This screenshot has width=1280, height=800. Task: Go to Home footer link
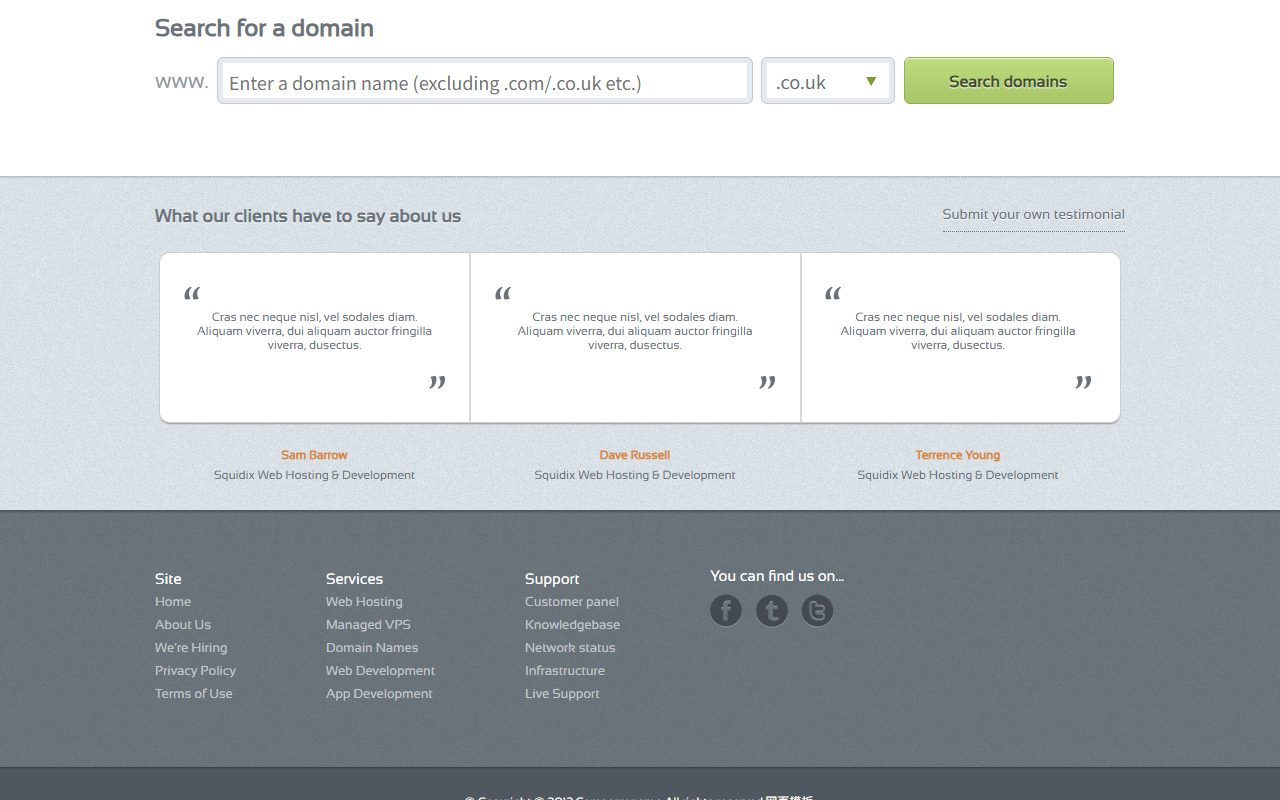click(173, 602)
